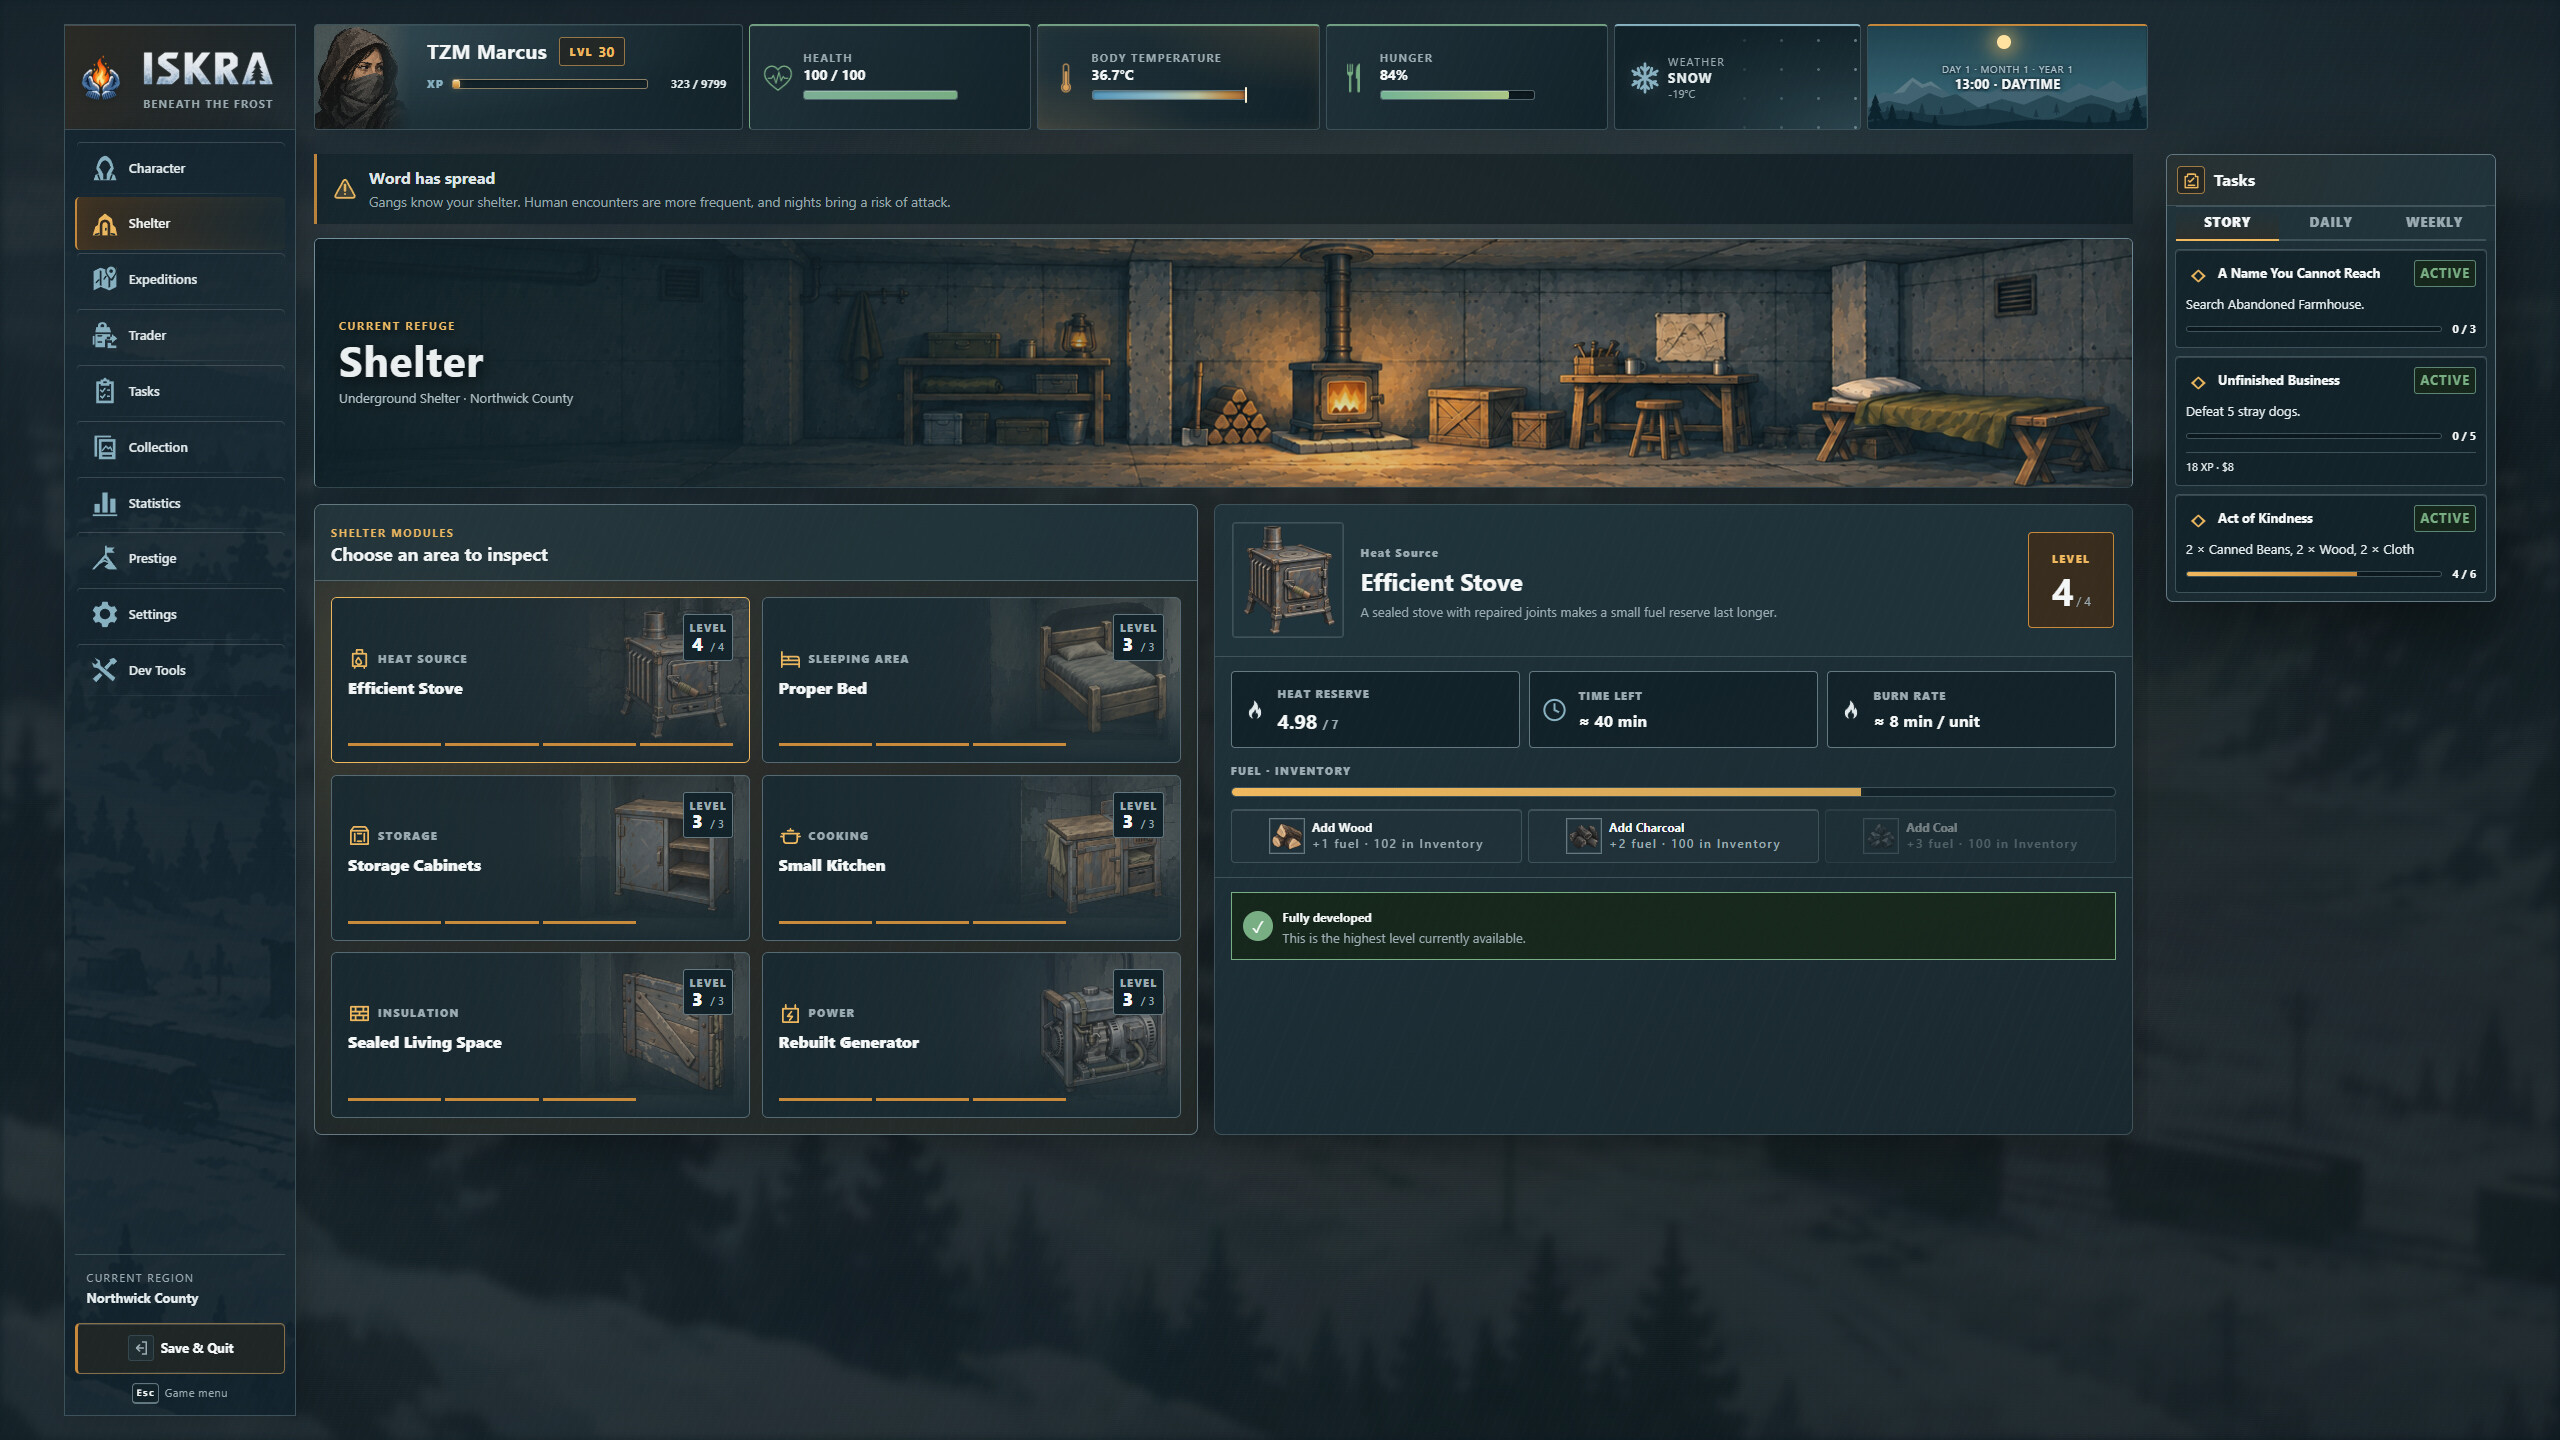The width and height of the screenshot is (2560, 1440).
Task: Click the warning triangle icon in alert
Action: click(345, 189)
